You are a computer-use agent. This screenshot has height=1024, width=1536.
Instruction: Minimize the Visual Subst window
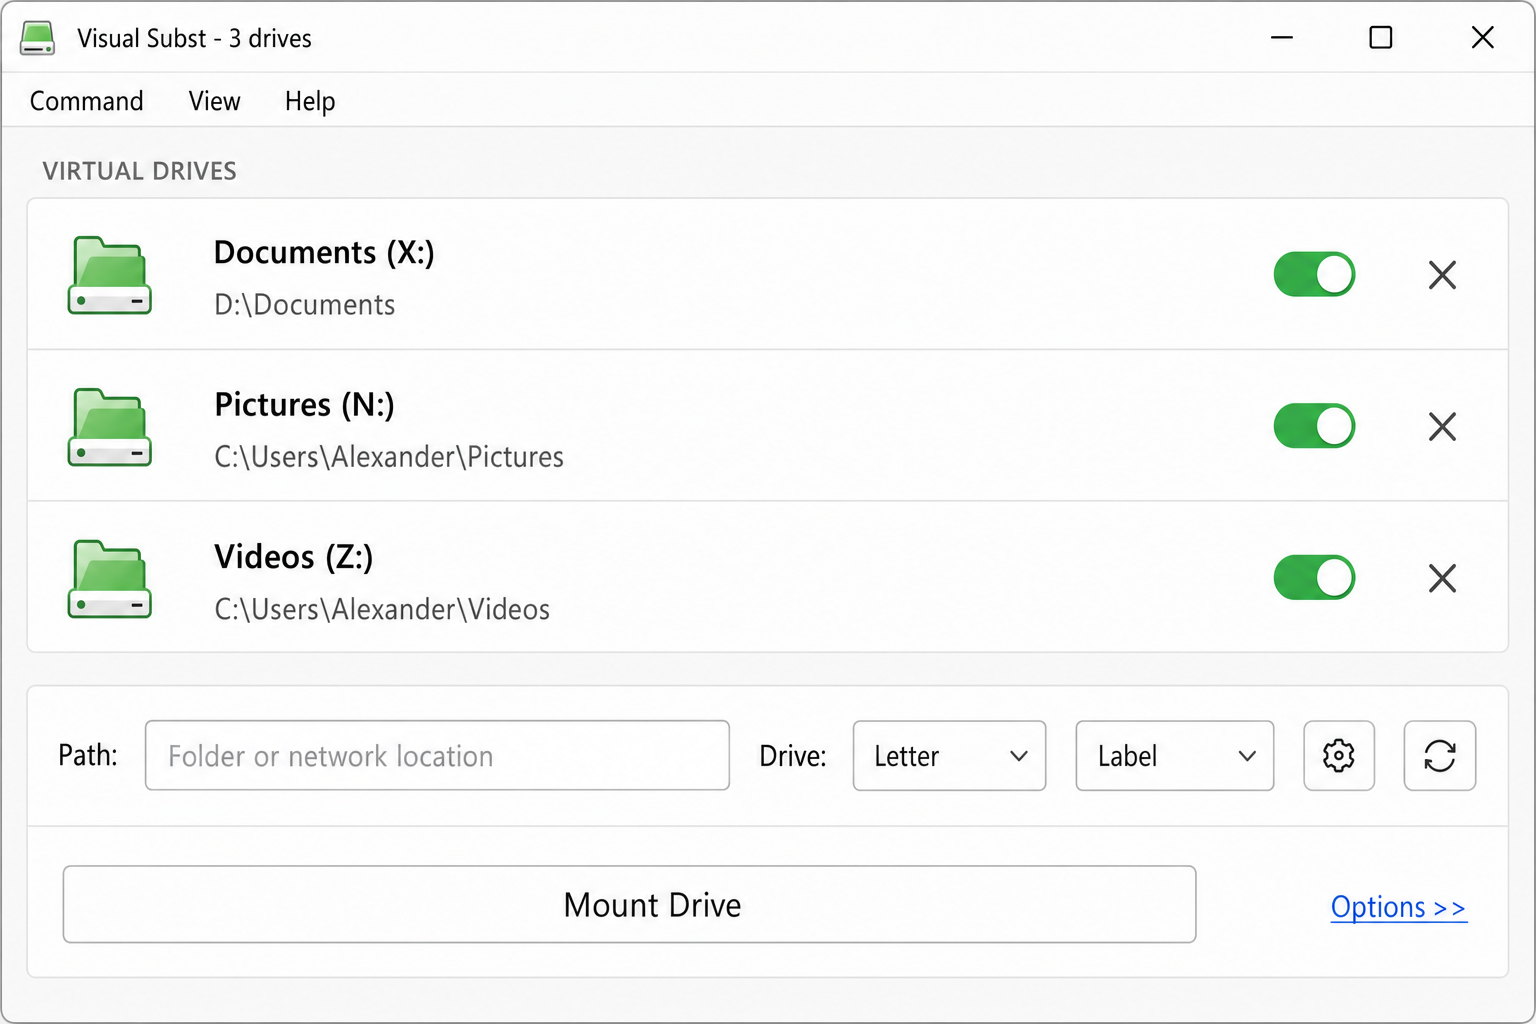coord(1282,38)
